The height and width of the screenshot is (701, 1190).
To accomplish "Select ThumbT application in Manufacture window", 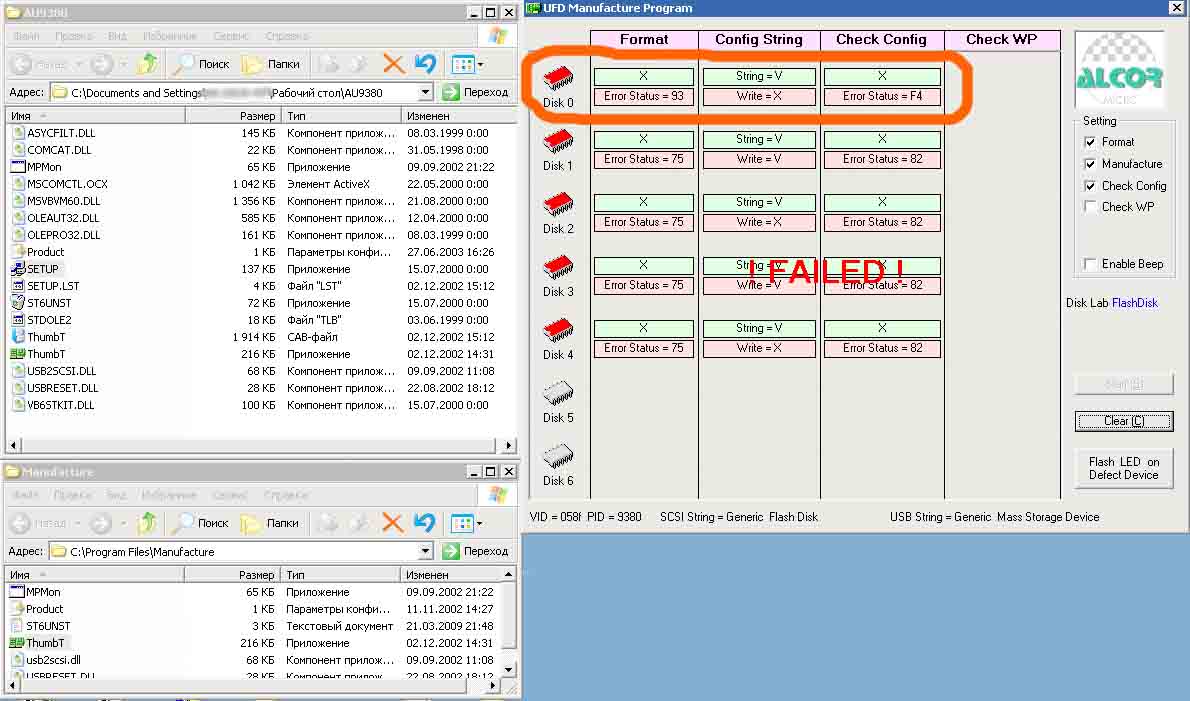I will point(37,643).
